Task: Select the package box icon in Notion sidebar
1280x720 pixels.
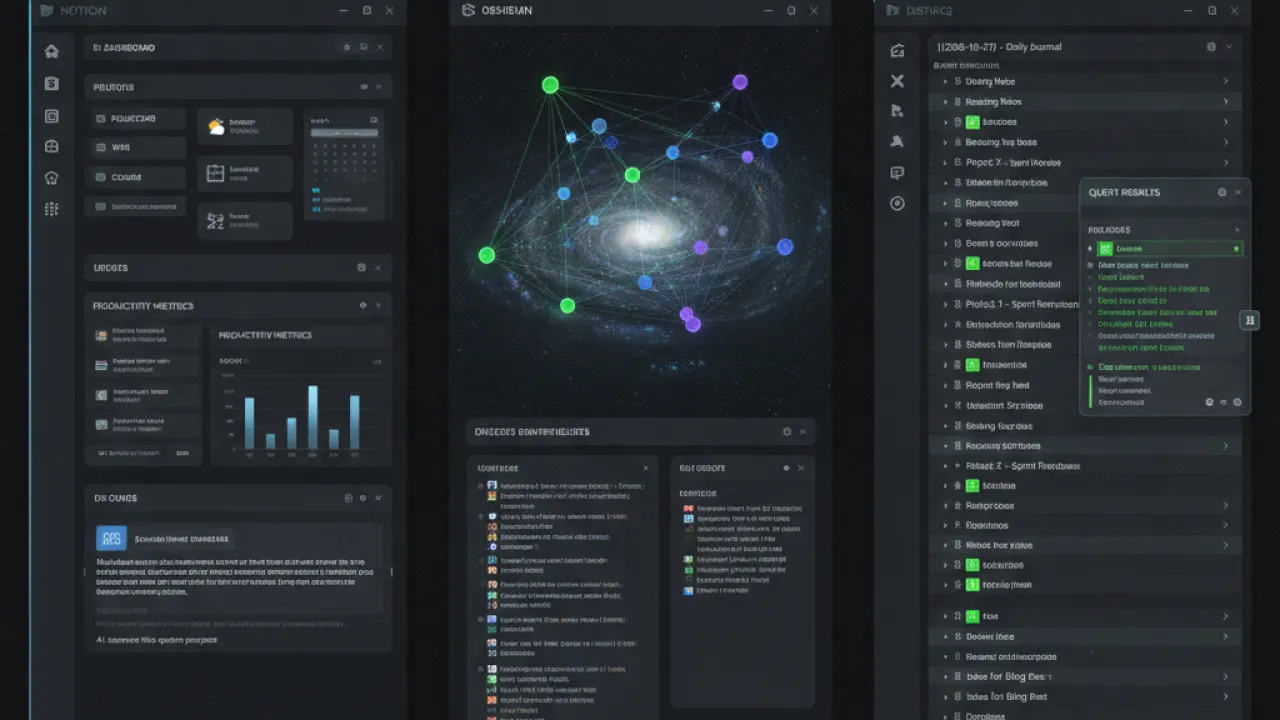Action: (52, 147)
